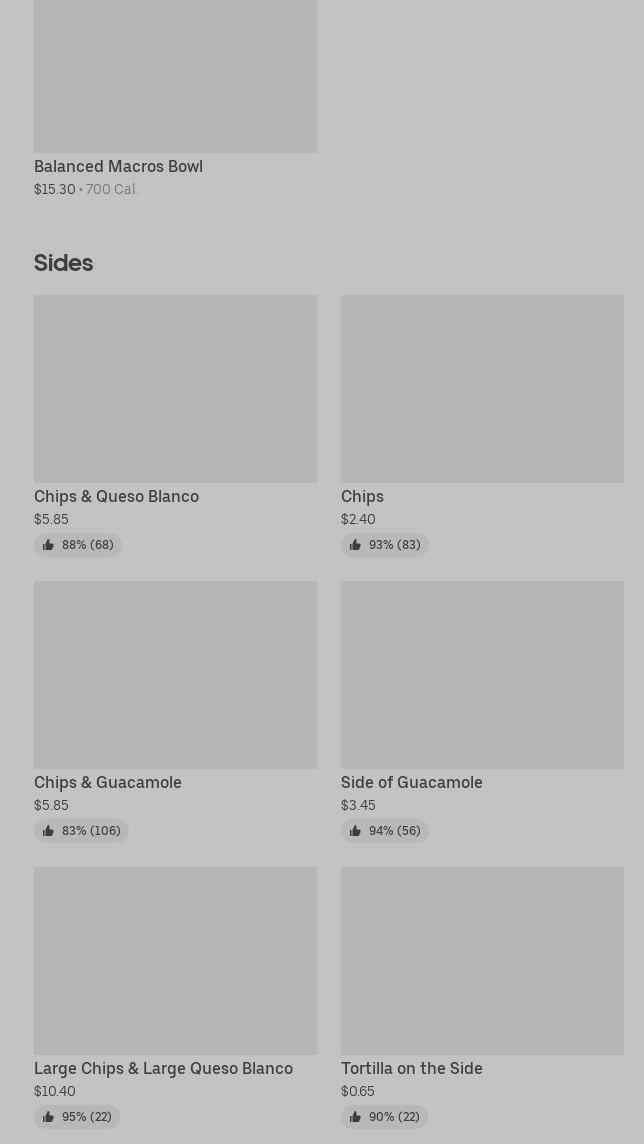The width and height of the screenshot is (644, 1144).
Task: Choose the Chips & Guacamole title
Action: click(x=108, y=783)
